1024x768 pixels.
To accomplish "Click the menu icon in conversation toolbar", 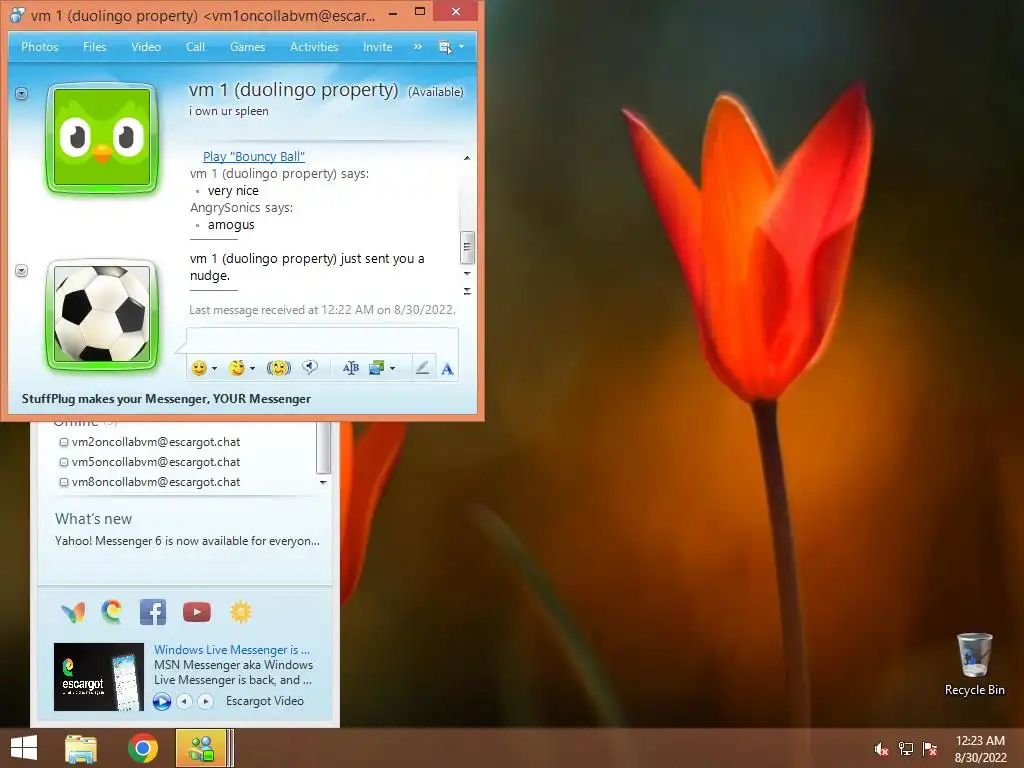I will click(x=445, y=47).
